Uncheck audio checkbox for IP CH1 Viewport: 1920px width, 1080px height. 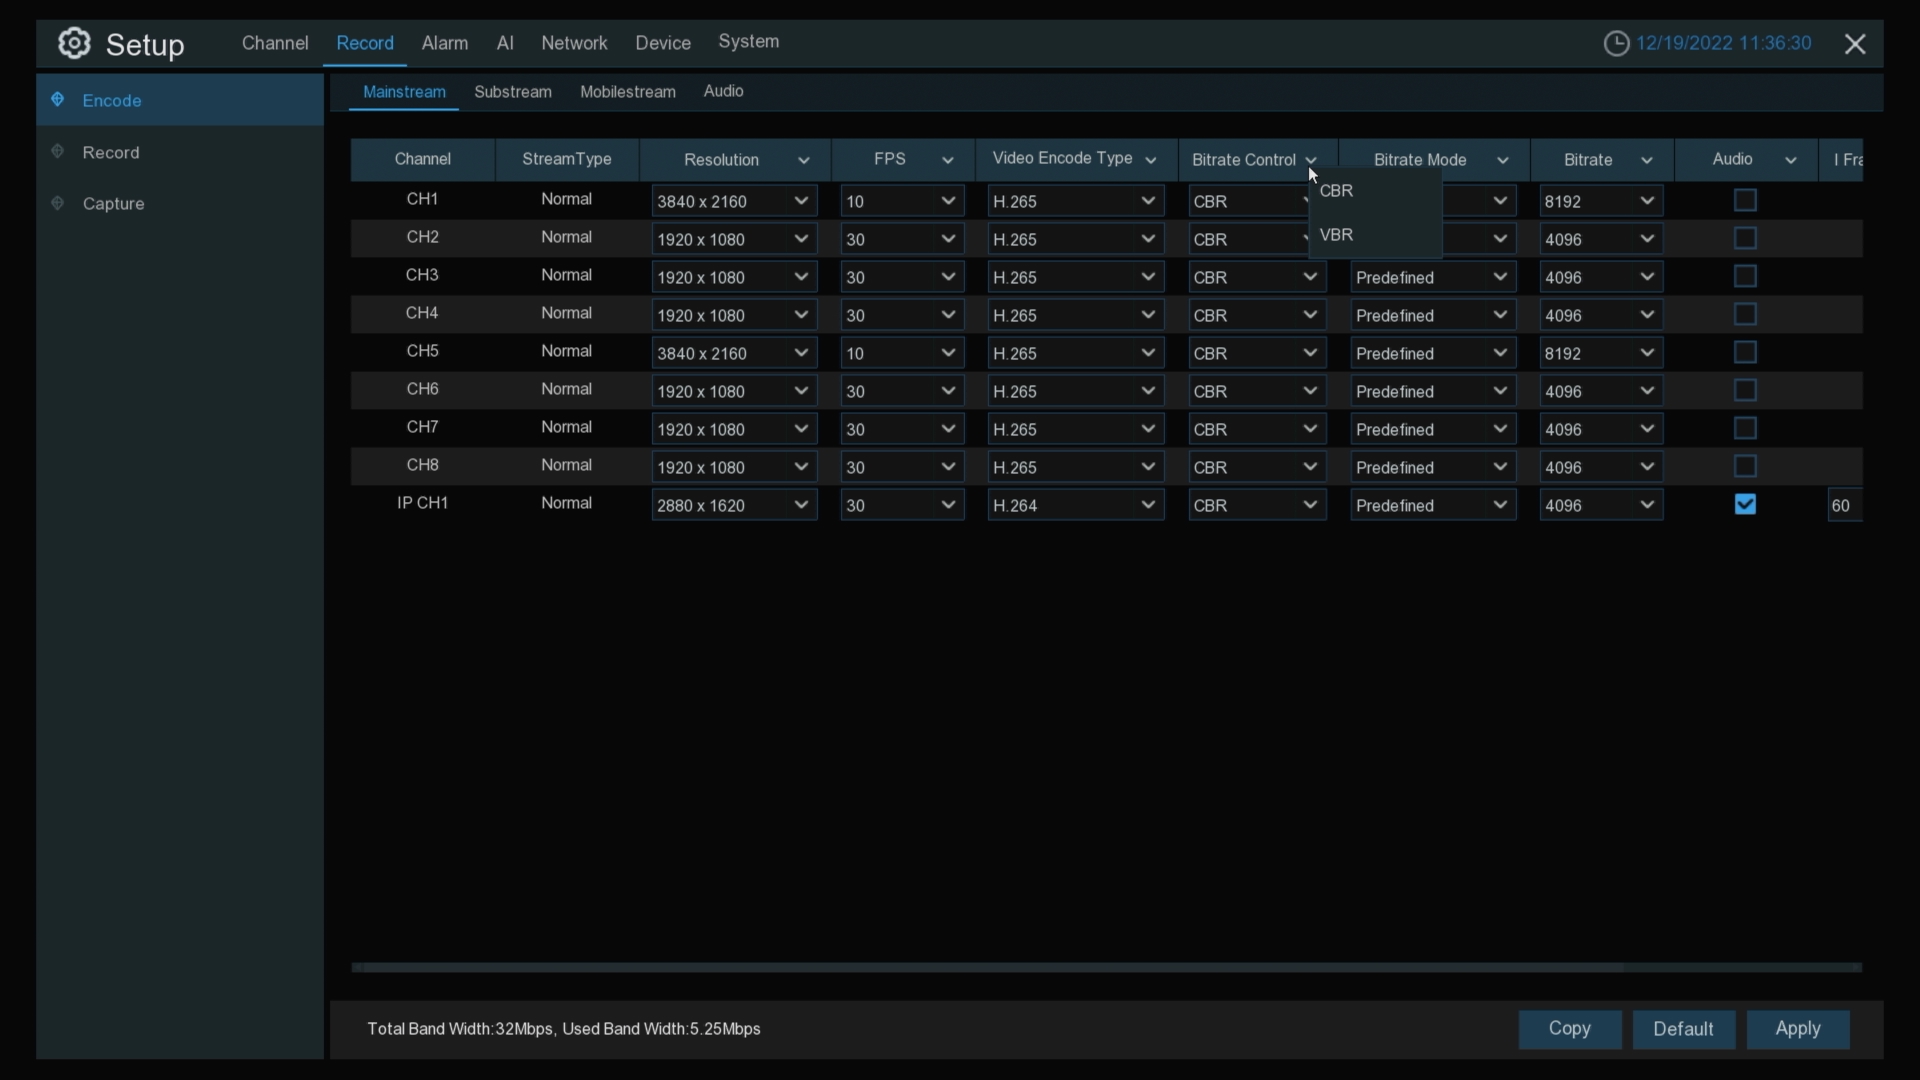tap(1745, 505)
